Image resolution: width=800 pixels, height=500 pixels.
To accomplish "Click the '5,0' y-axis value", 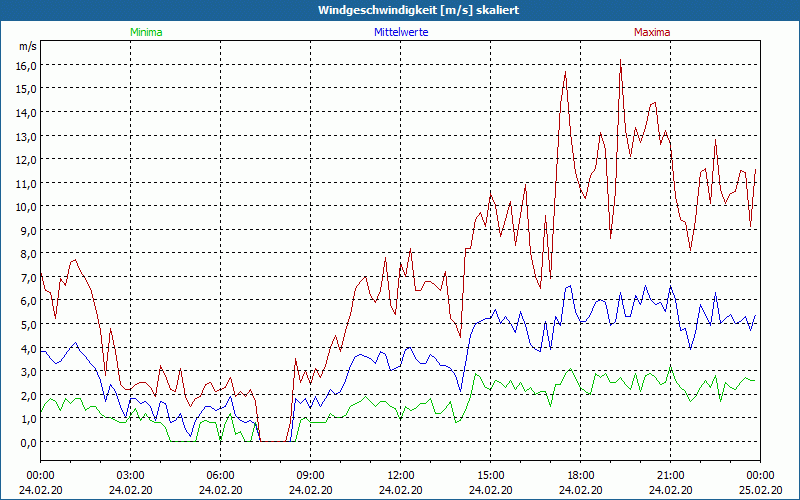I will [x=29, y=324].
